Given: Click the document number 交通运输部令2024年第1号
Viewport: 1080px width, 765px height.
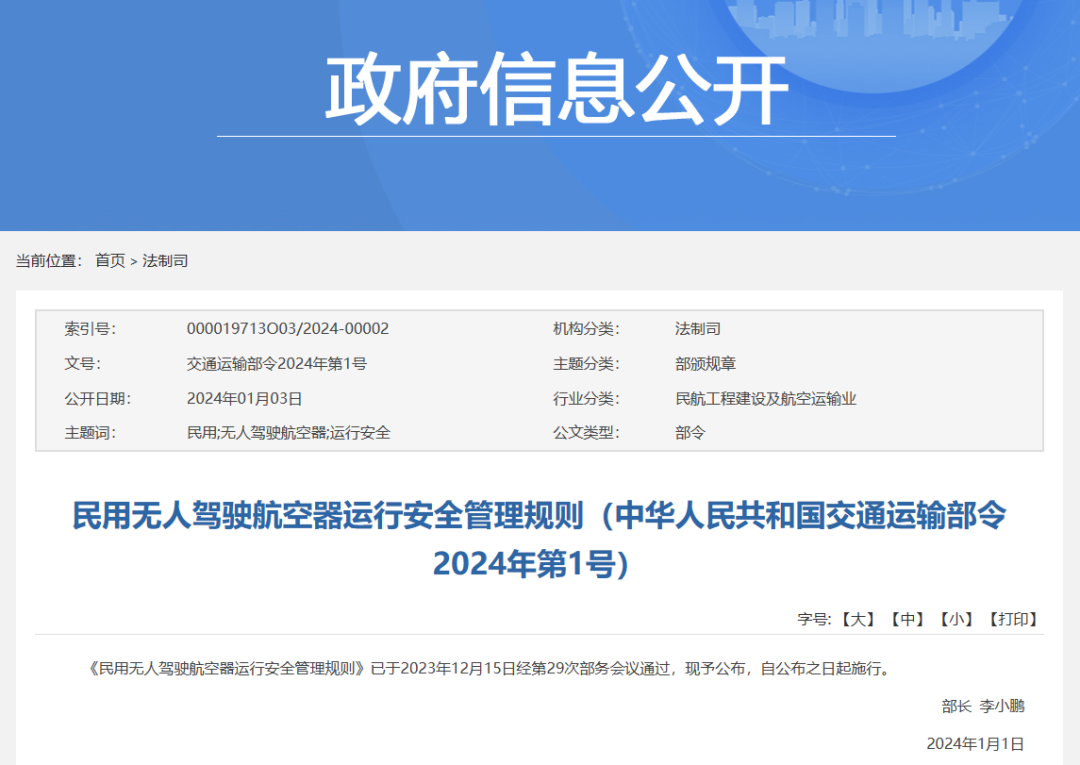Looking at the screenshot, I should (x=277, y=364).
